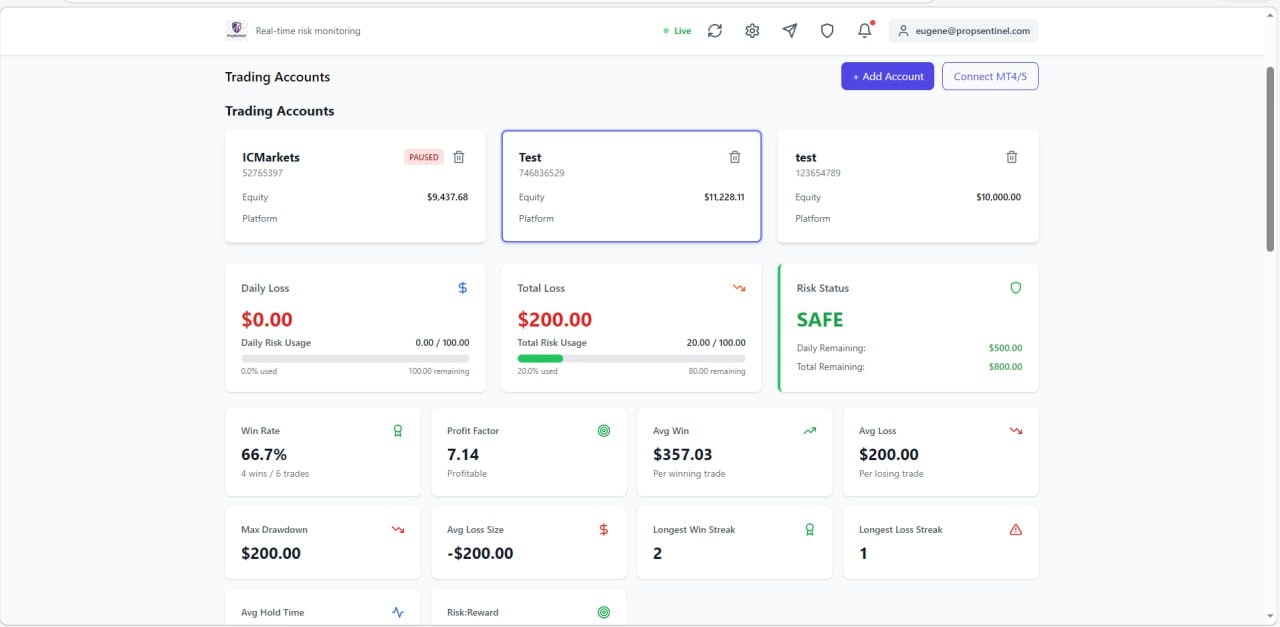
Task: Click the $0.00 Daily Loss value
Action: [267, 320]
